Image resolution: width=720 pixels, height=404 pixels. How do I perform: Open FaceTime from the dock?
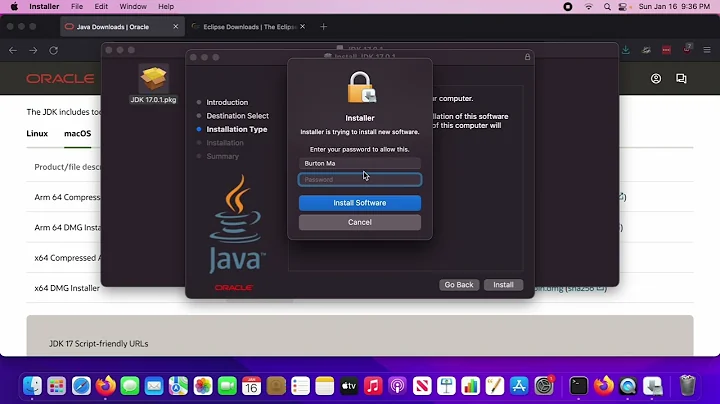tap(227, 386)
